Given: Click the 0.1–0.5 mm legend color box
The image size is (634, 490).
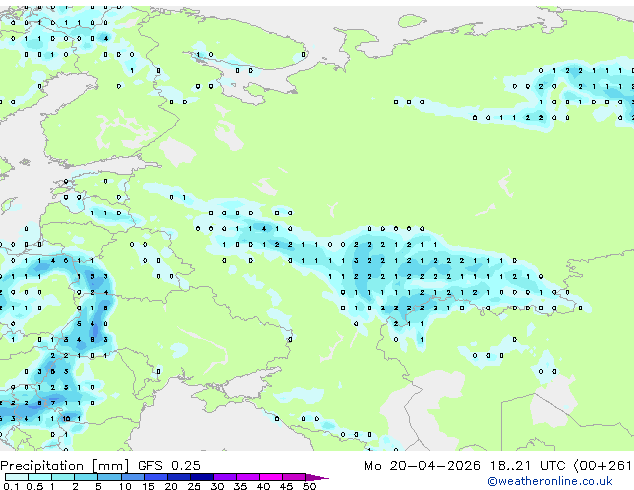Looking at the screenshot, I should point(17,477).
